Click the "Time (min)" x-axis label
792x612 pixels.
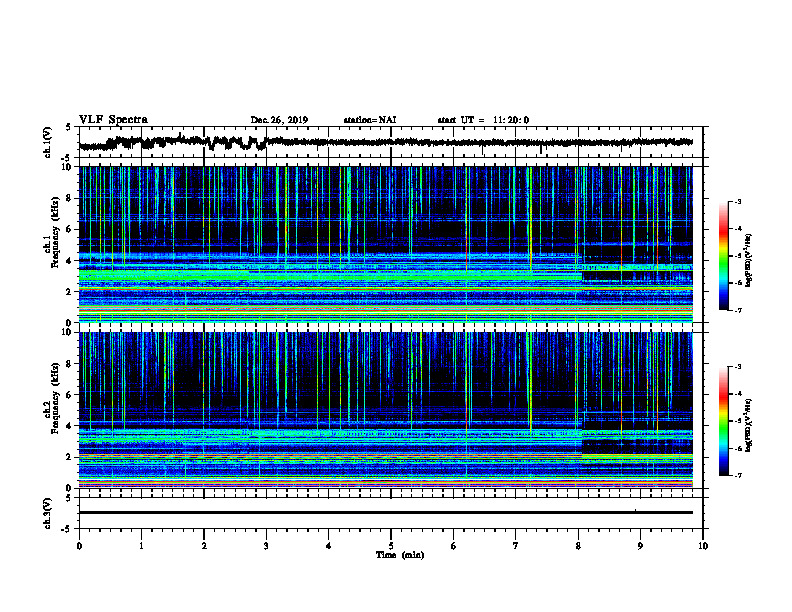pyautogui.click(x=400, y=555)
